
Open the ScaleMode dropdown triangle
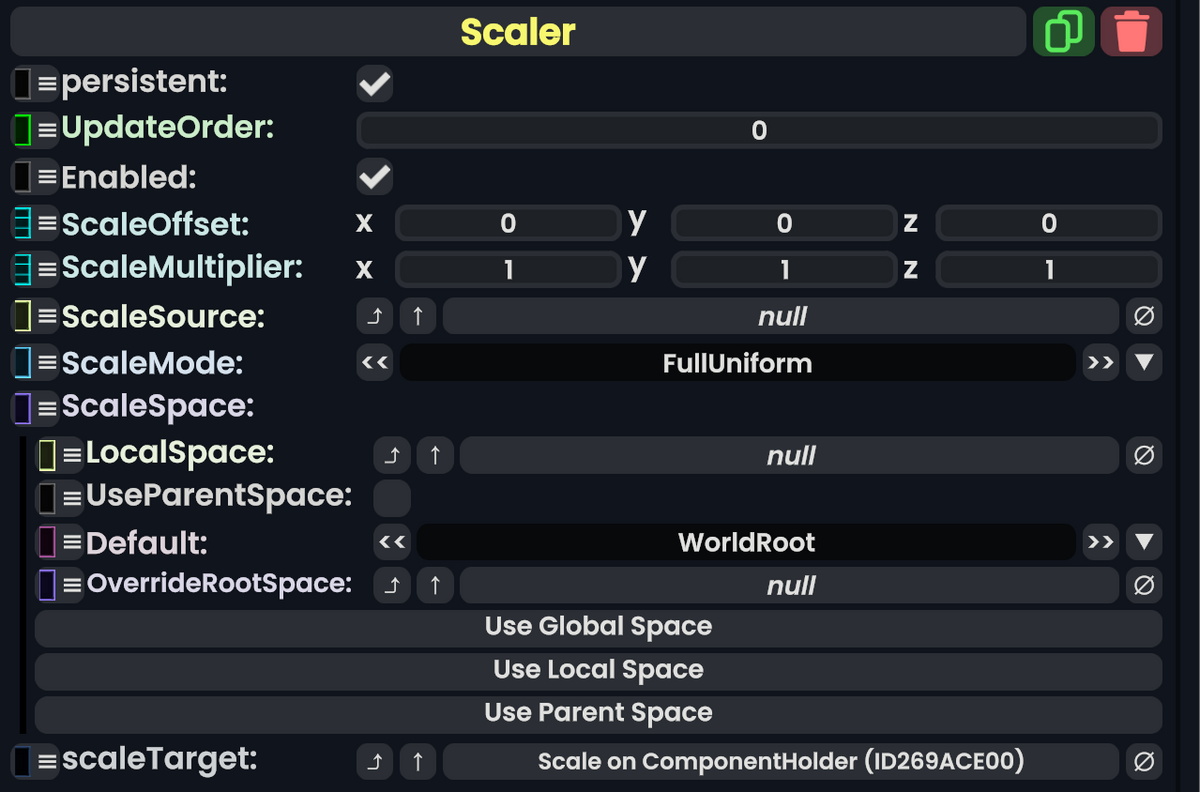1144,363
